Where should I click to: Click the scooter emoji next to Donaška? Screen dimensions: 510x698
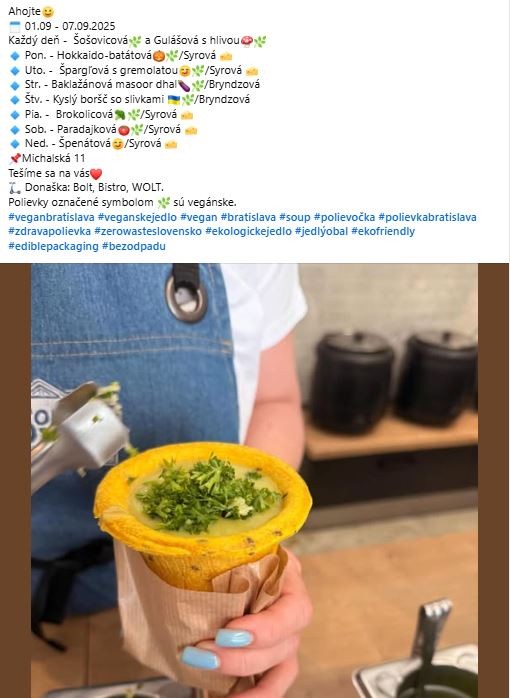coord(15,188)
